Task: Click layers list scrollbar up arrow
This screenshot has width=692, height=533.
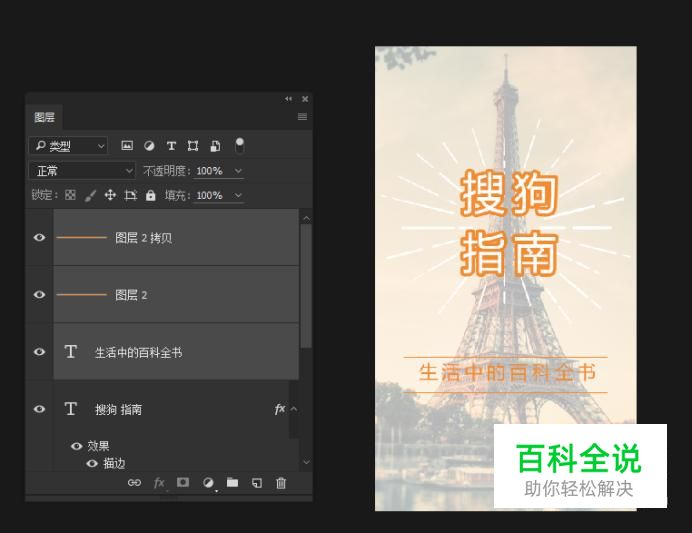Action: pyautogui.click(x=306, y=218)
